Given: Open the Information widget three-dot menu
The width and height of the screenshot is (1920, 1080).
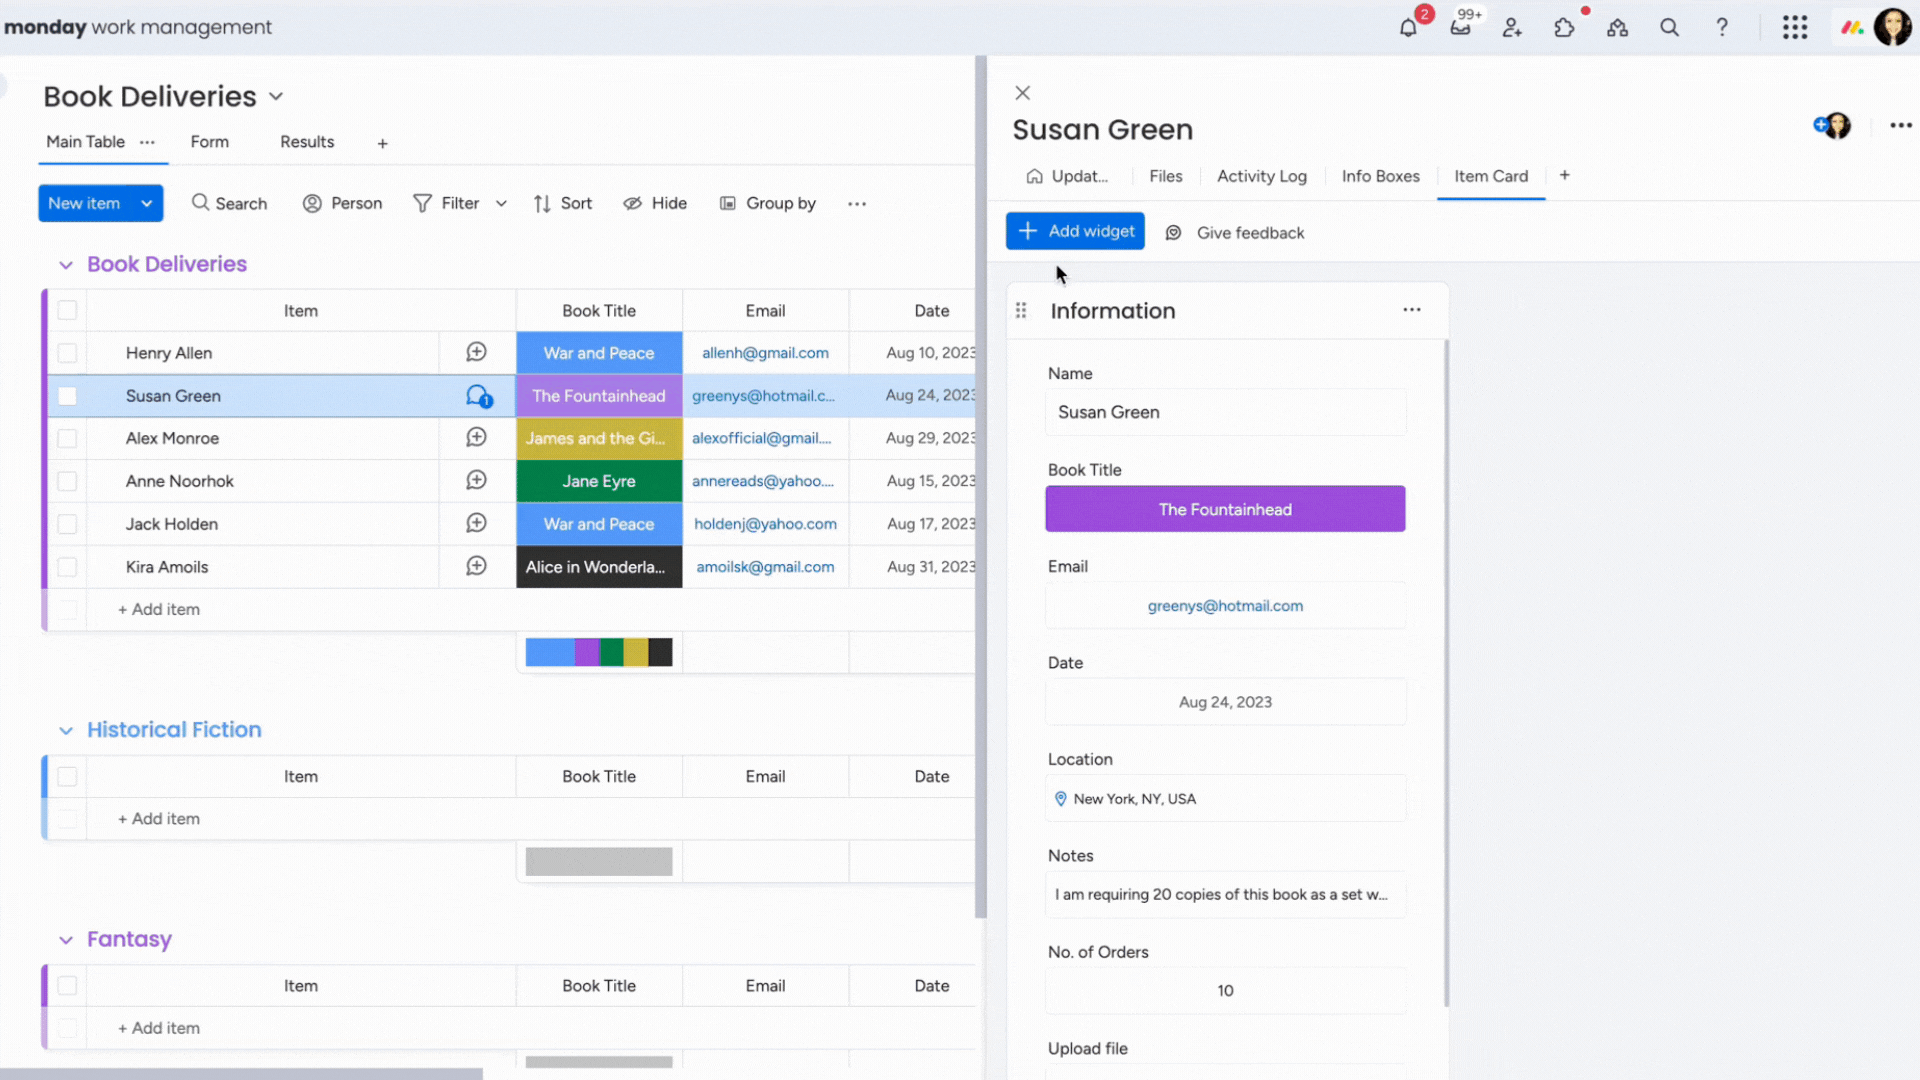Looking at the screenshot, I should (x=1411, y=310).
